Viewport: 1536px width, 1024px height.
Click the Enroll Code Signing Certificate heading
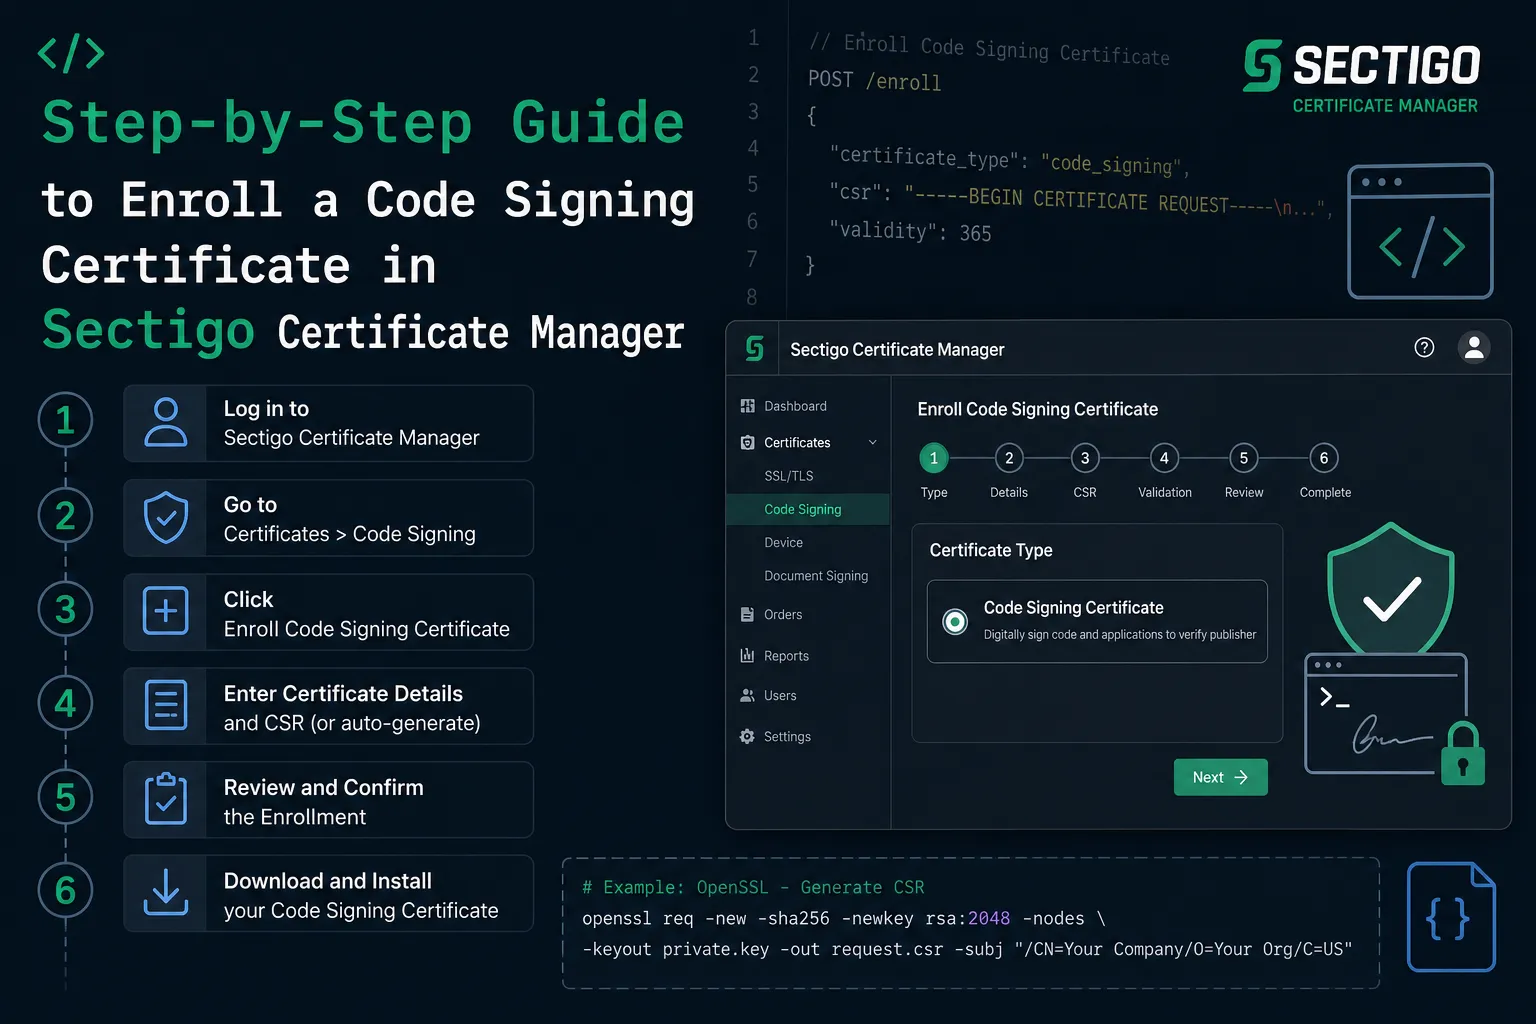coord(1037,409)
